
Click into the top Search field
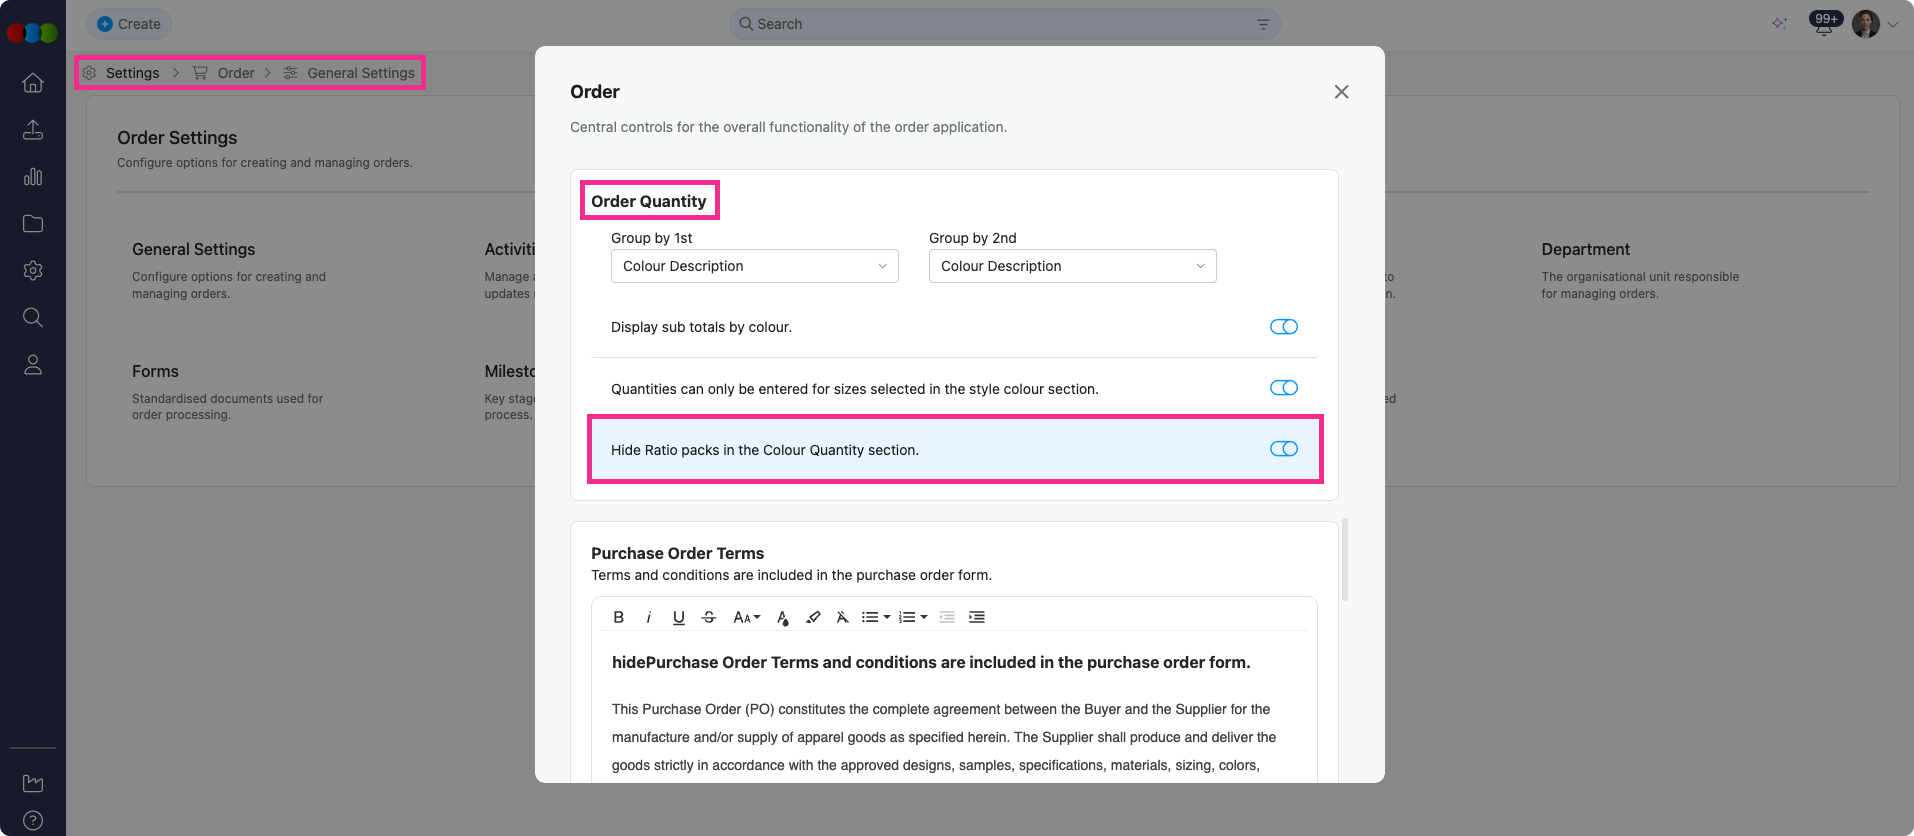coord(1000,24)
